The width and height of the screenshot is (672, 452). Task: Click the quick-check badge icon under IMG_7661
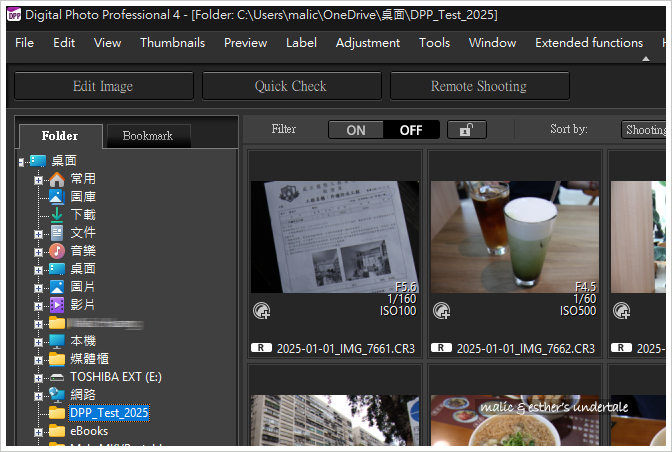[x=261, y=311]
